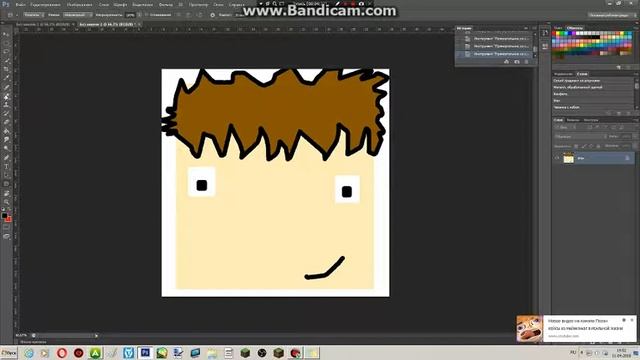Open the Пиксель mode dropdown in options bar
This screenshot has width=640, height=360.
[33, 15]
